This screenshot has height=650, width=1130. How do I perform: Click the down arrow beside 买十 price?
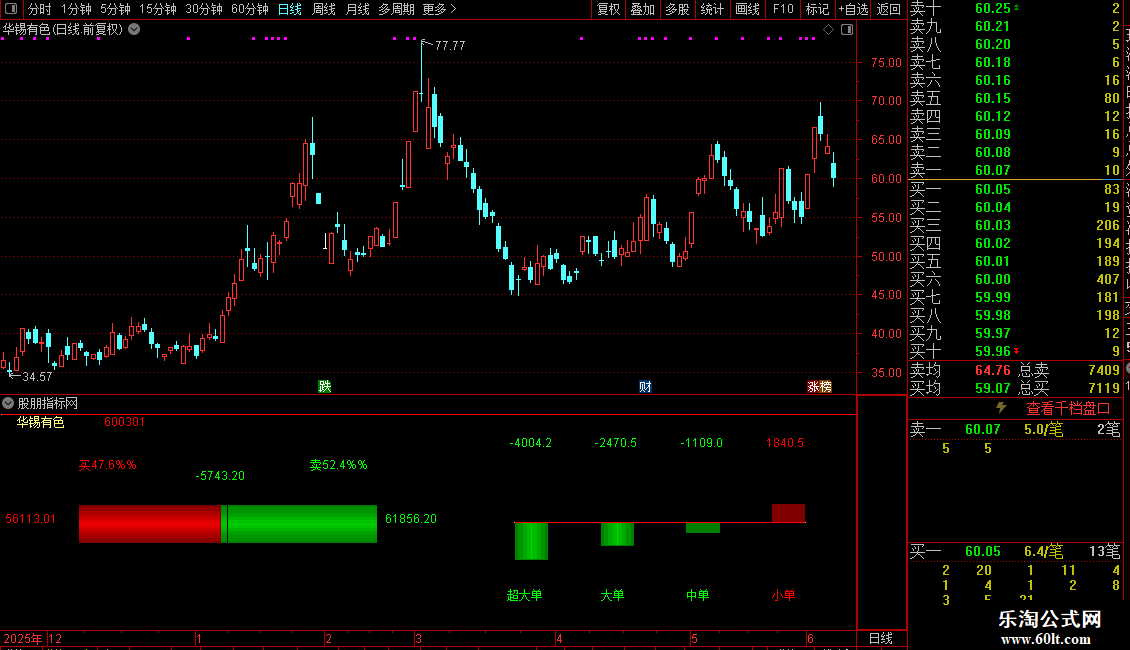[x=1017, y=351]
